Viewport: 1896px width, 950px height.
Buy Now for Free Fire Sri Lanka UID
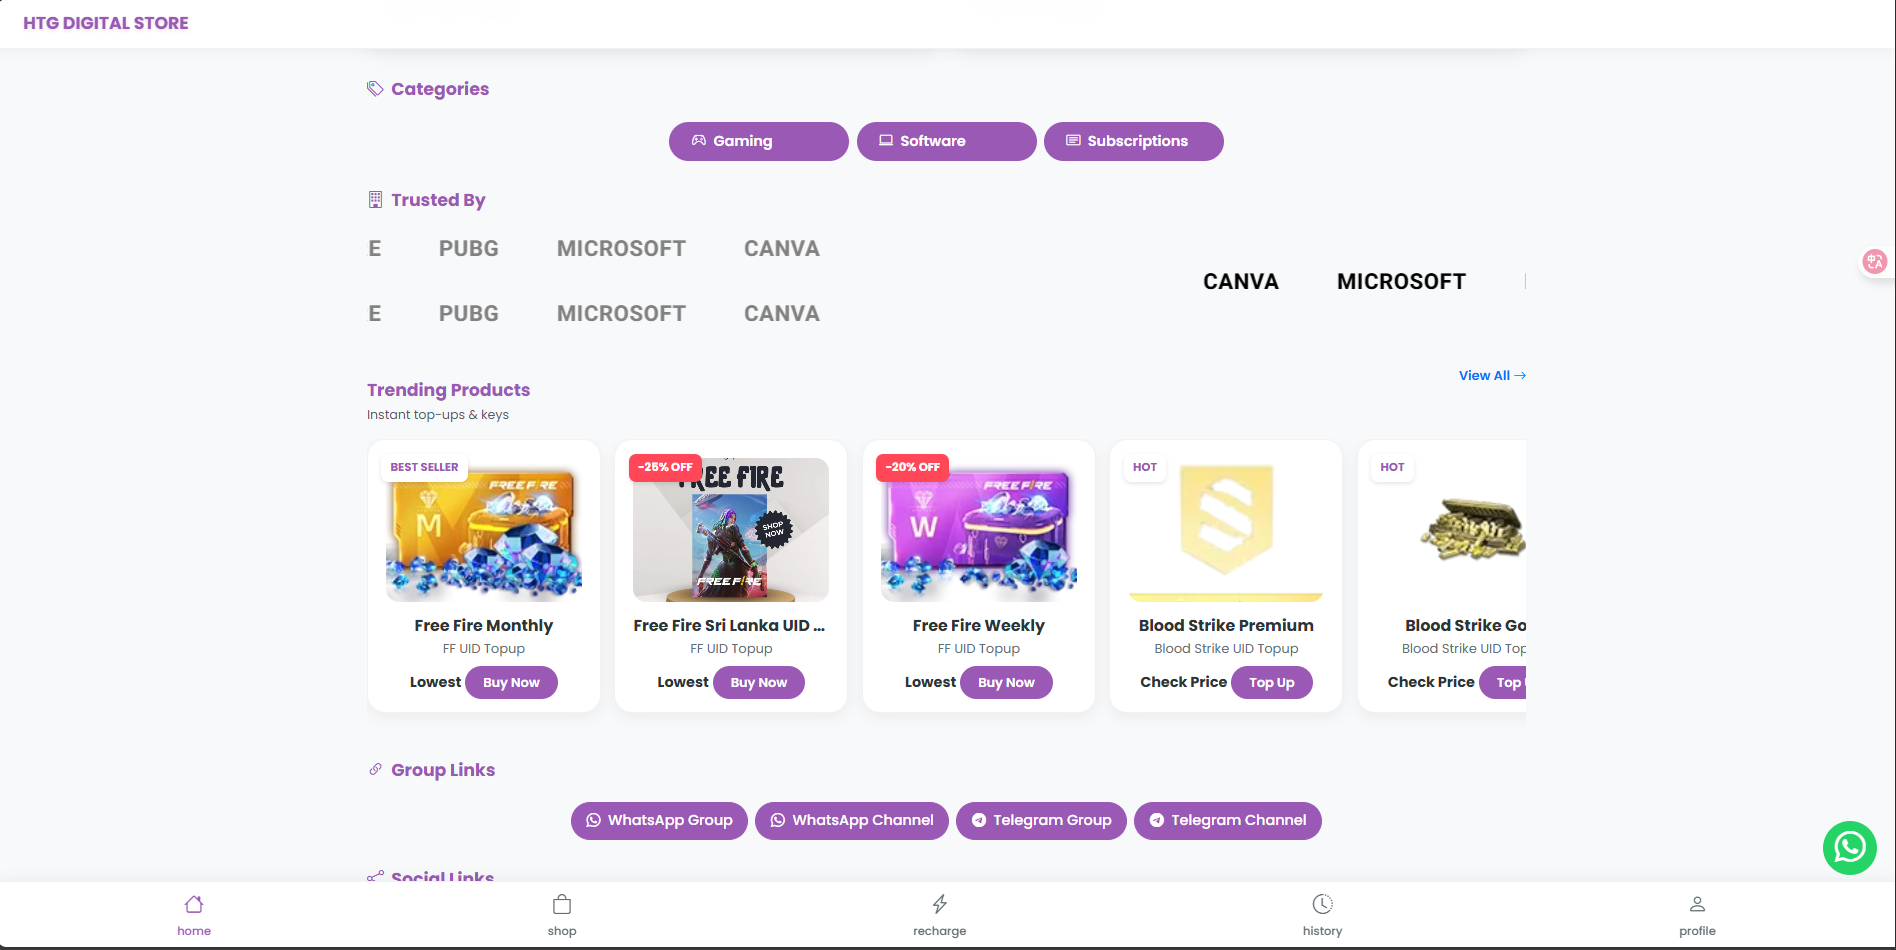pos(759,682)
